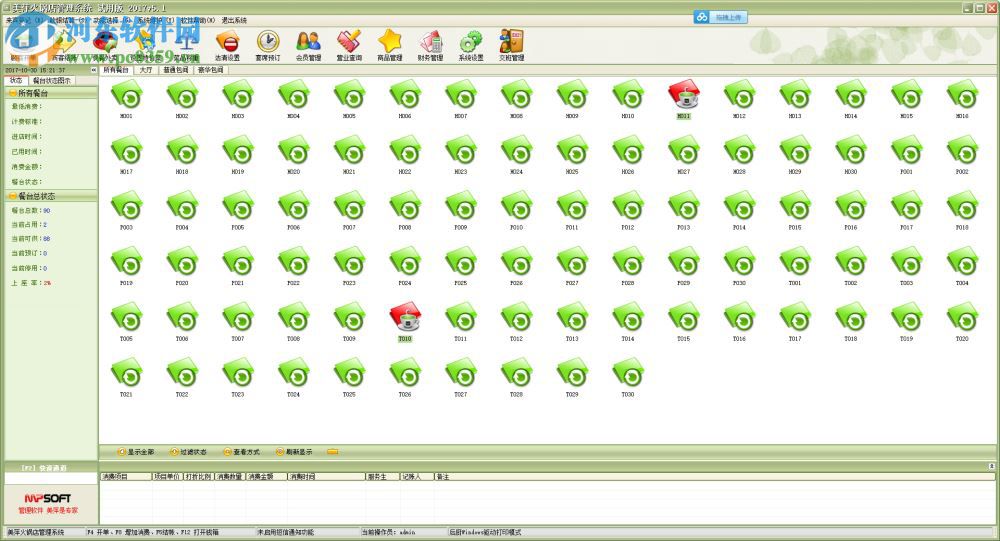Click 过滤状态 button
The width and height of the screenshot is (1000, 541).
(188, 452)
